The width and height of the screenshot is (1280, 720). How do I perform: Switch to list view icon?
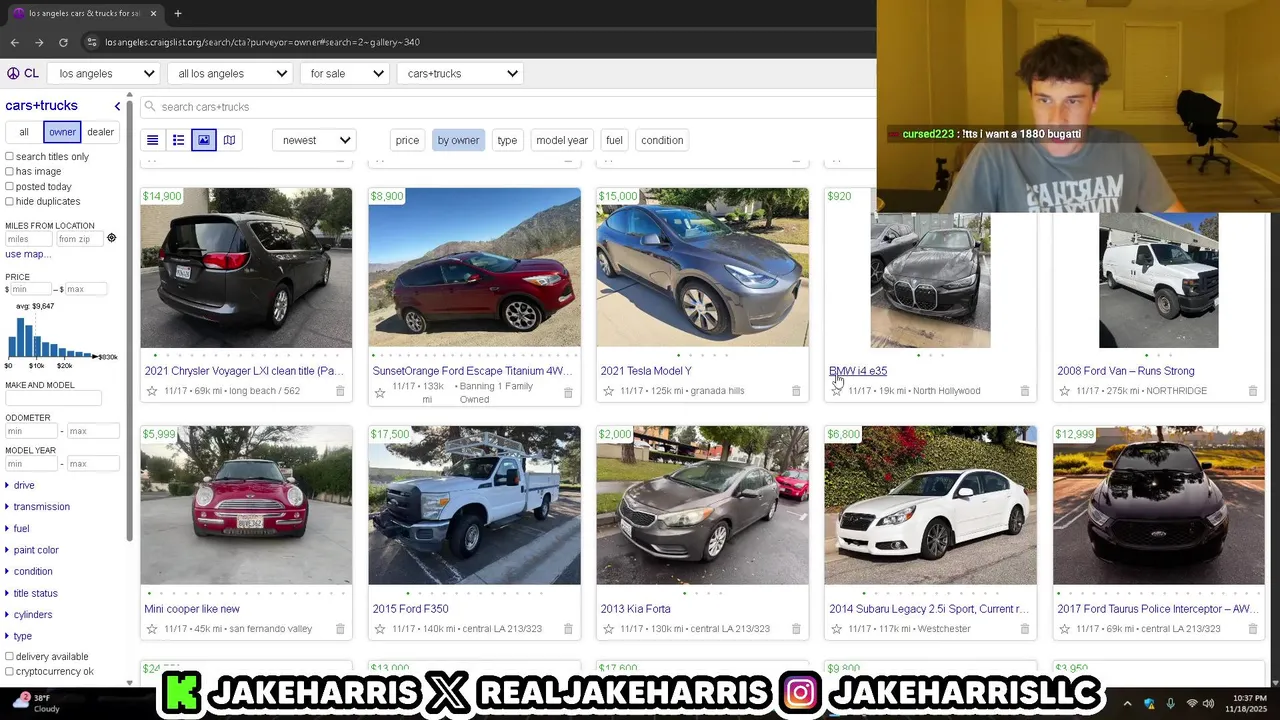tap(153, 140)
